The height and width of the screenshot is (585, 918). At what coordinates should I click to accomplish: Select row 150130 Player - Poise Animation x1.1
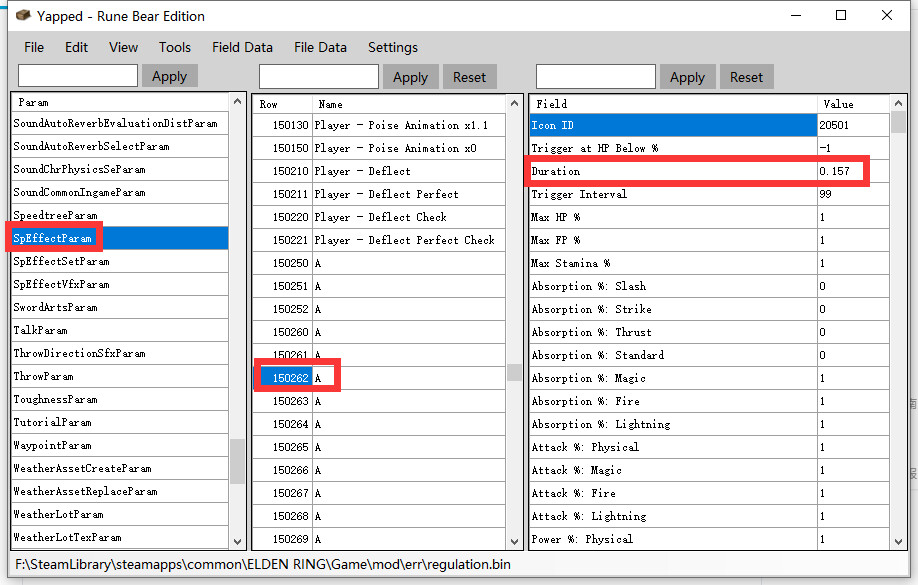(x=379, y=125)
